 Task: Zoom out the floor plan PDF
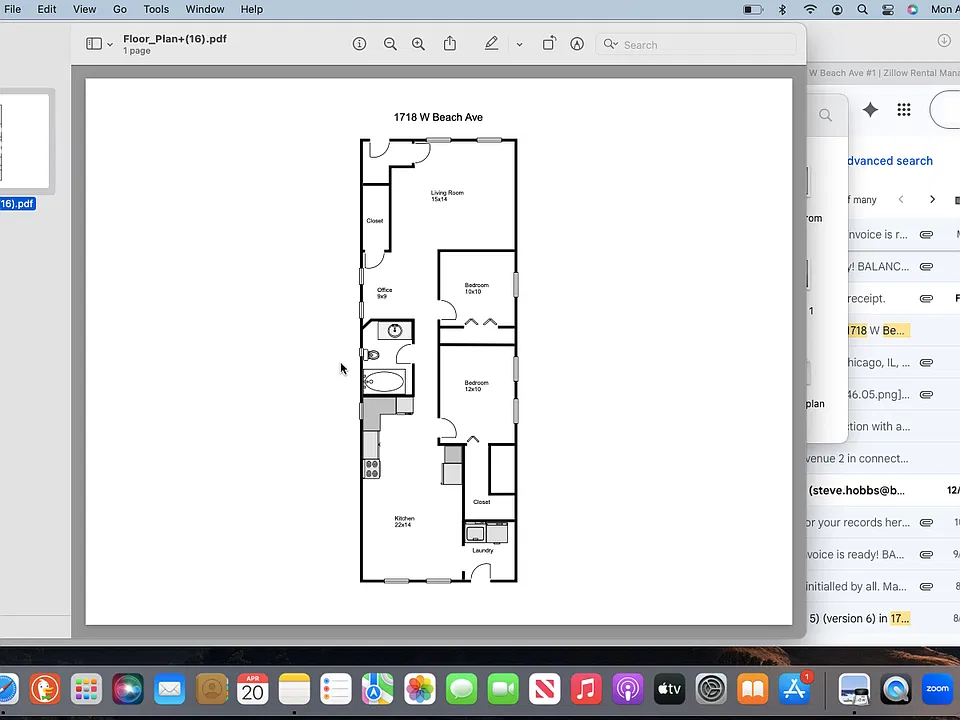point(390,44)
